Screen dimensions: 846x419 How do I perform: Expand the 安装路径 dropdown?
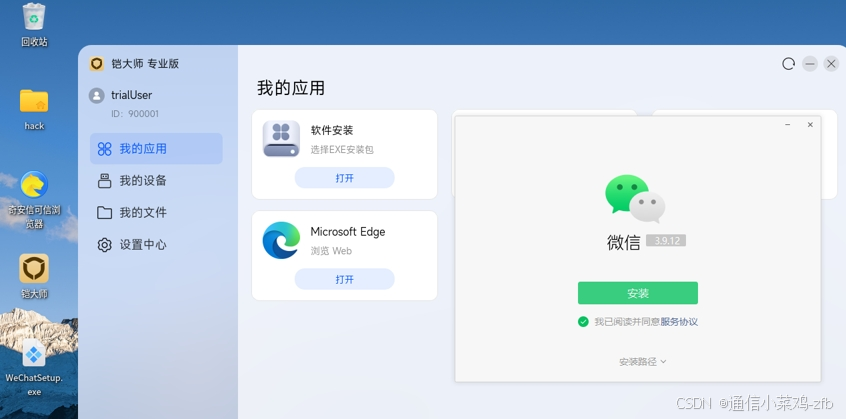[642, 362]
